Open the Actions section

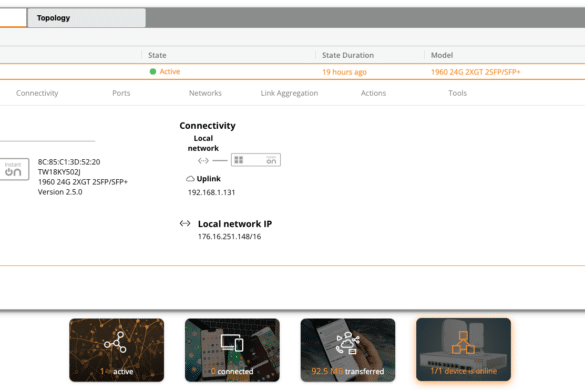373,93
